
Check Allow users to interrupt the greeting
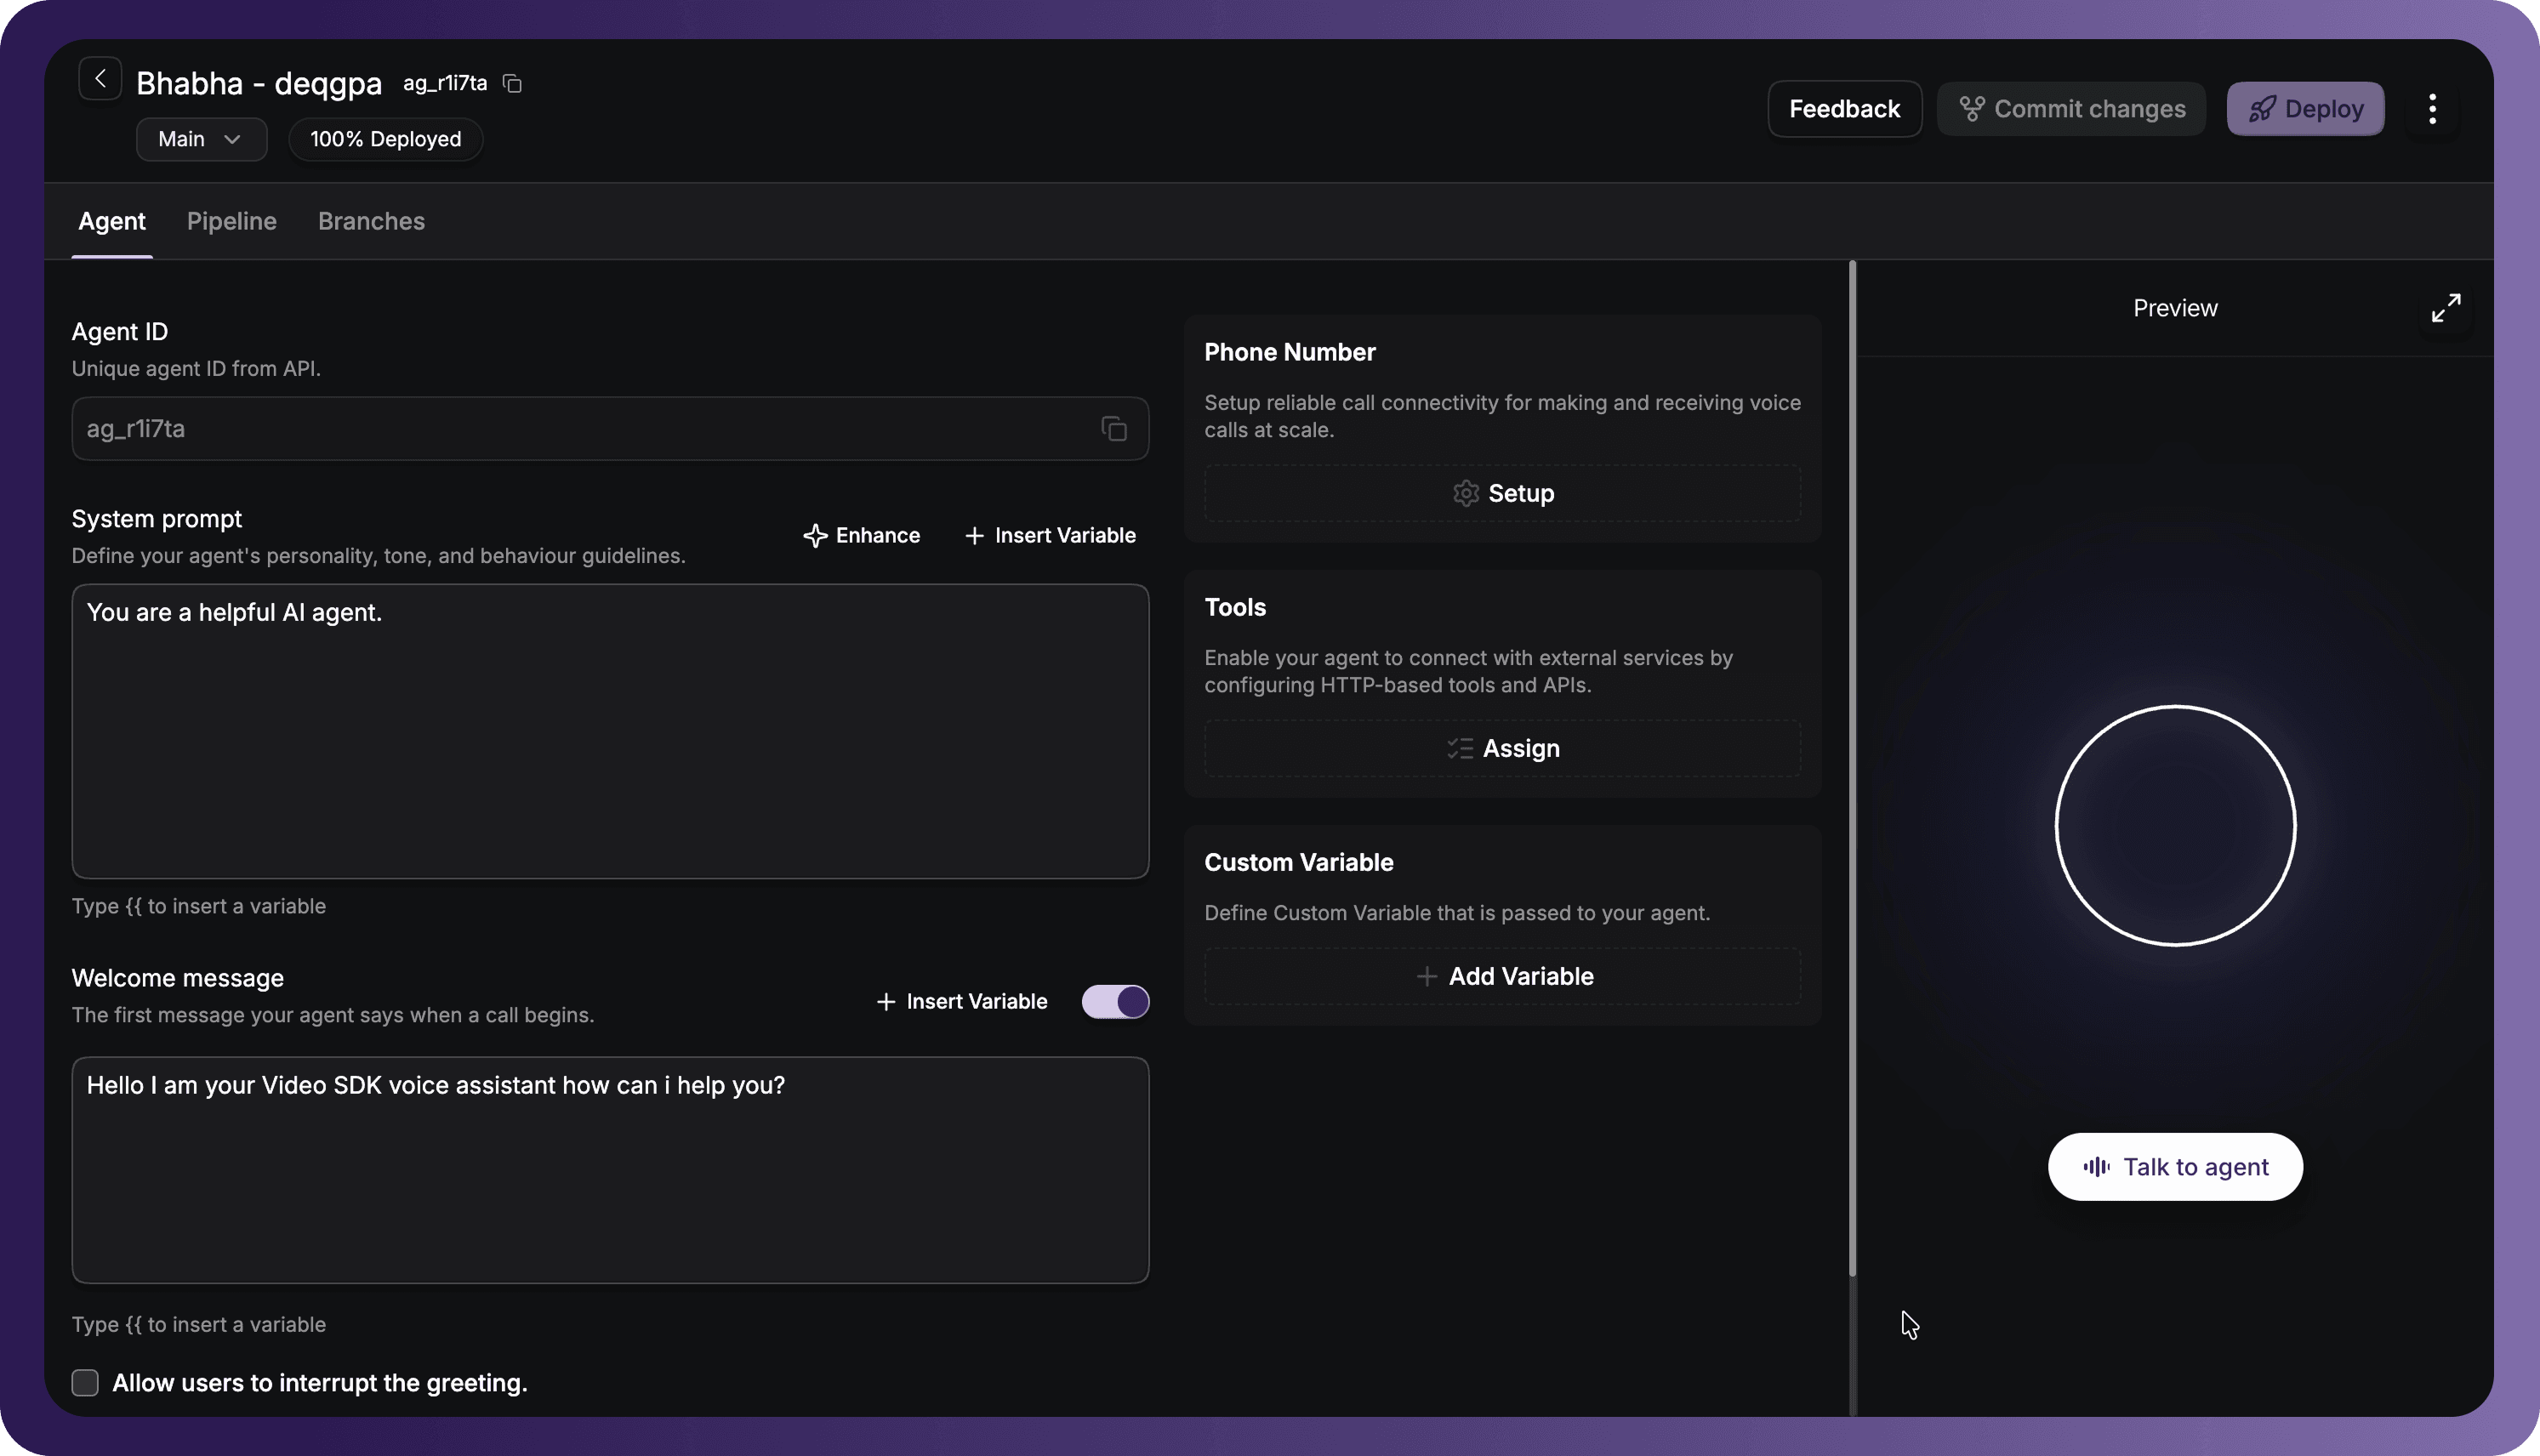(85, 1383)
